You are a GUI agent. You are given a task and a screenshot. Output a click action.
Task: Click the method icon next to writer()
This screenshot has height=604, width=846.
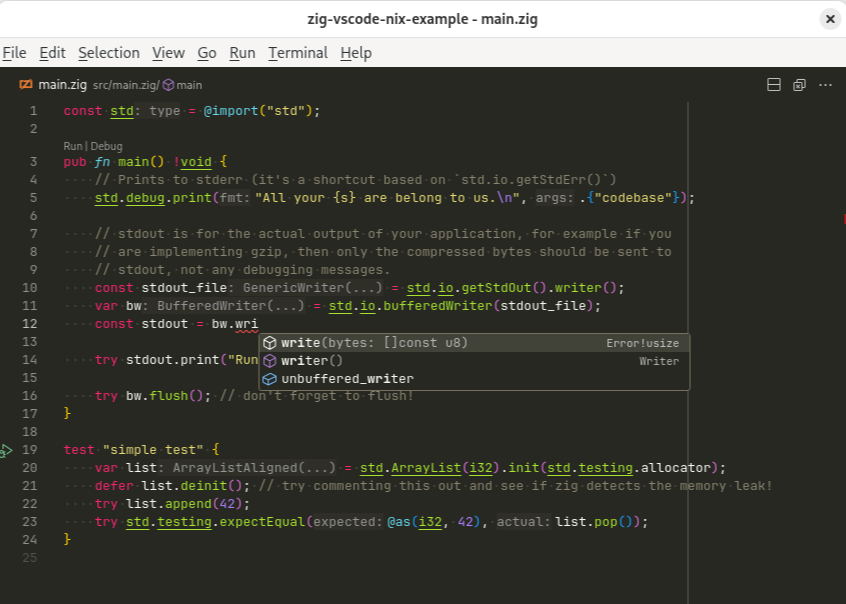click(270, 361)
